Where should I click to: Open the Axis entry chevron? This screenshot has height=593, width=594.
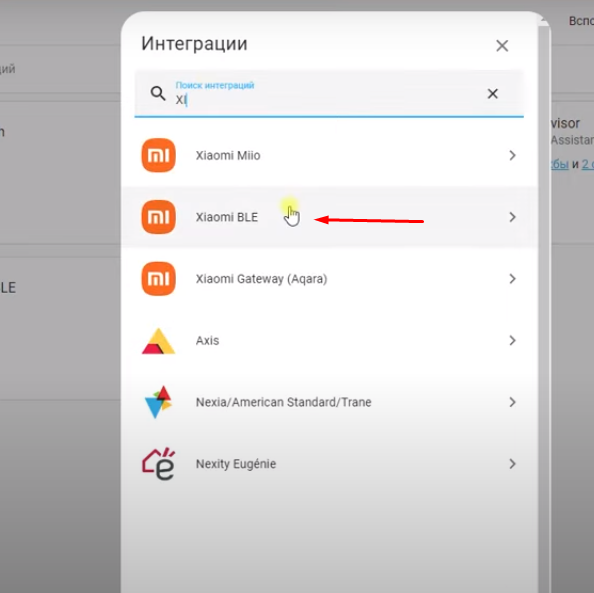tap(512, 341)
